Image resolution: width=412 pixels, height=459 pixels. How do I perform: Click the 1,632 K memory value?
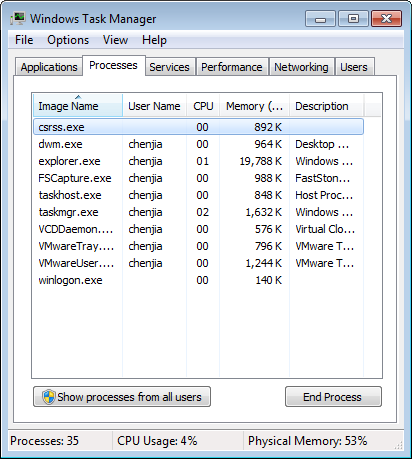click(264, 212)
